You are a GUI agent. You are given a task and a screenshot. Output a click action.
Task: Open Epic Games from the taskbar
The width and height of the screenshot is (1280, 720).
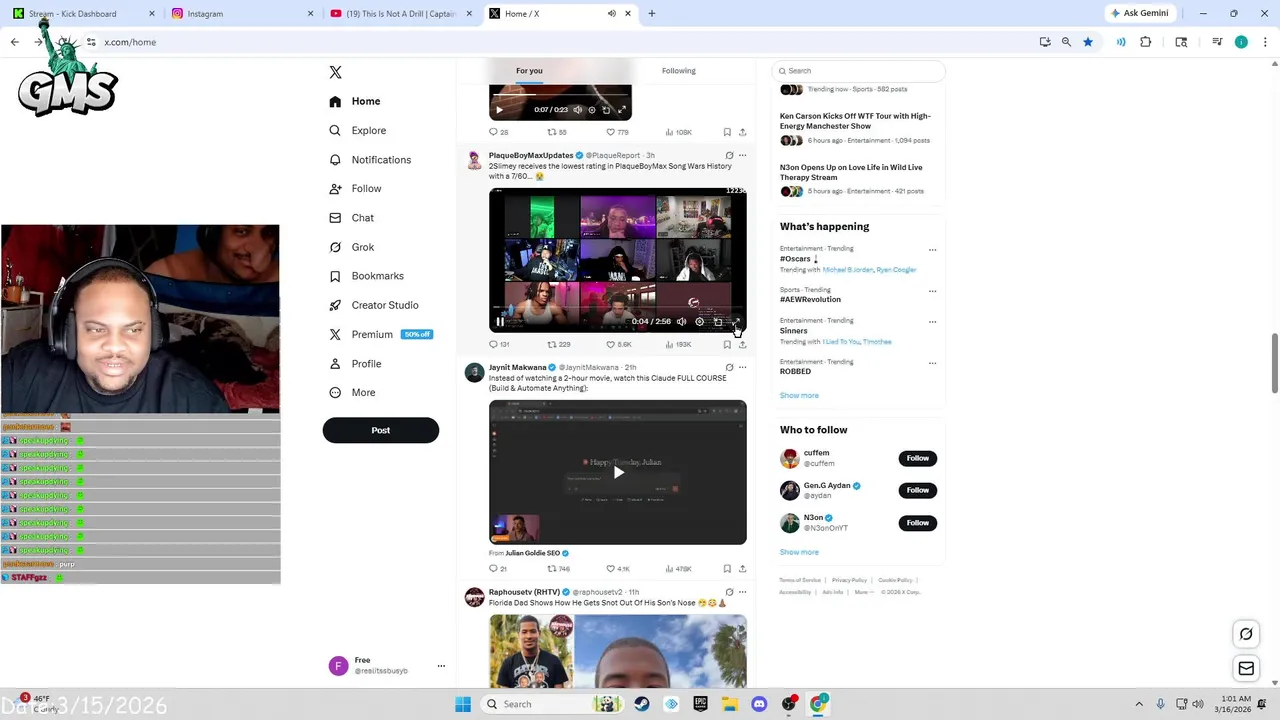click(x=701, y=704)
